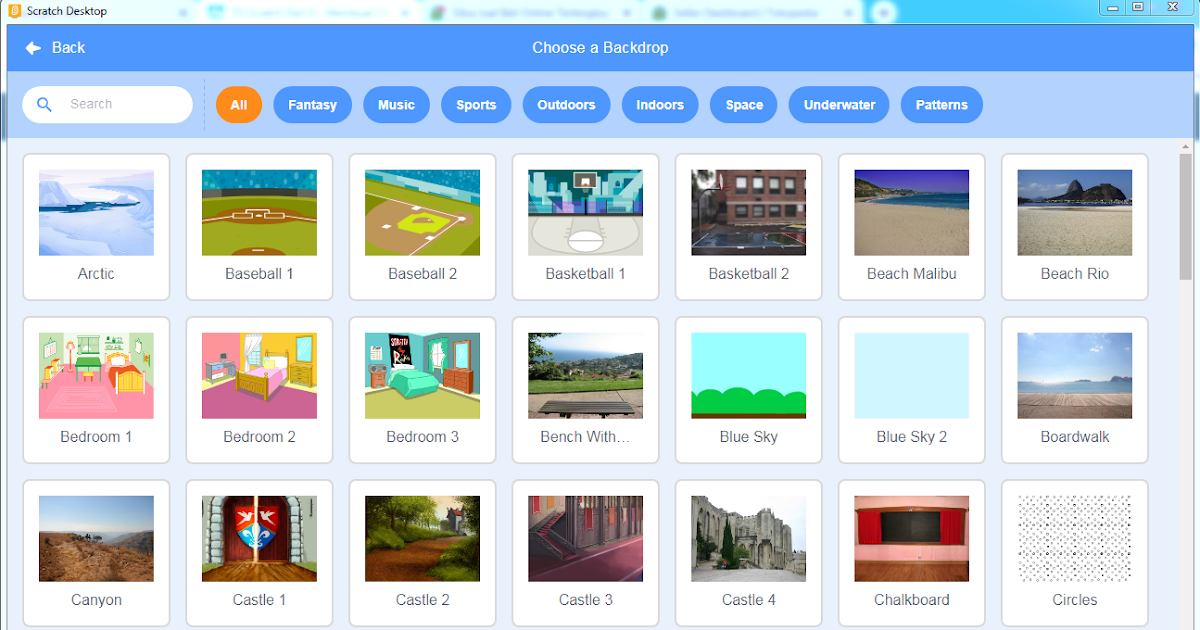
Task: Filter backdrops by Outdoors
Action: (566, 104)
